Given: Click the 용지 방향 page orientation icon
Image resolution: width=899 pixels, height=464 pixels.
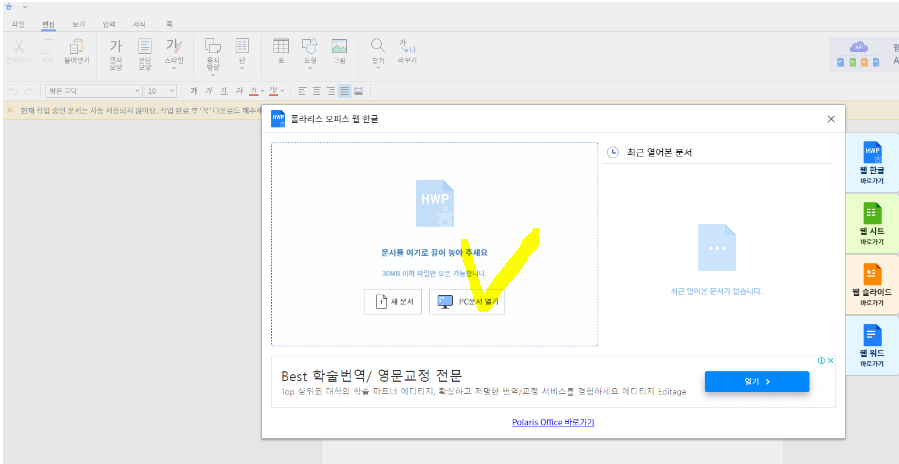Looking at the screenshot, I should [213, 46].
